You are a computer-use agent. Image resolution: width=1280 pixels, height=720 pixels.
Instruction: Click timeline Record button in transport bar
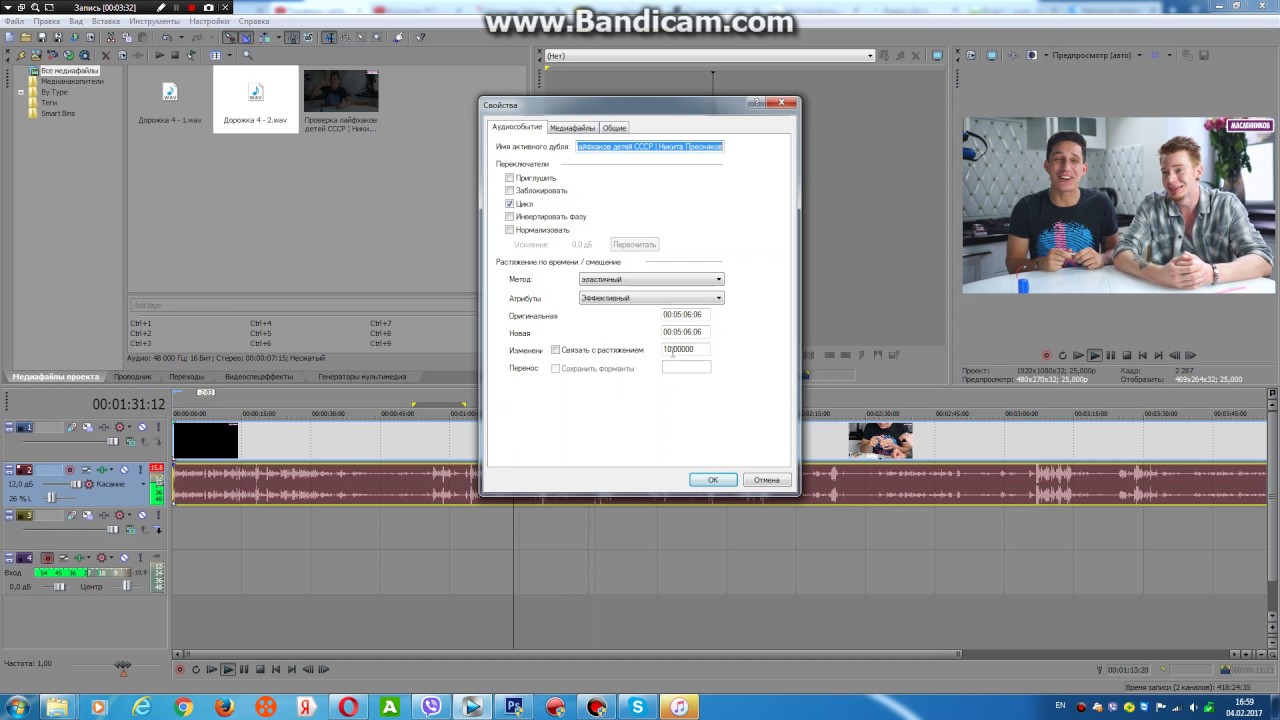point(180,669)
